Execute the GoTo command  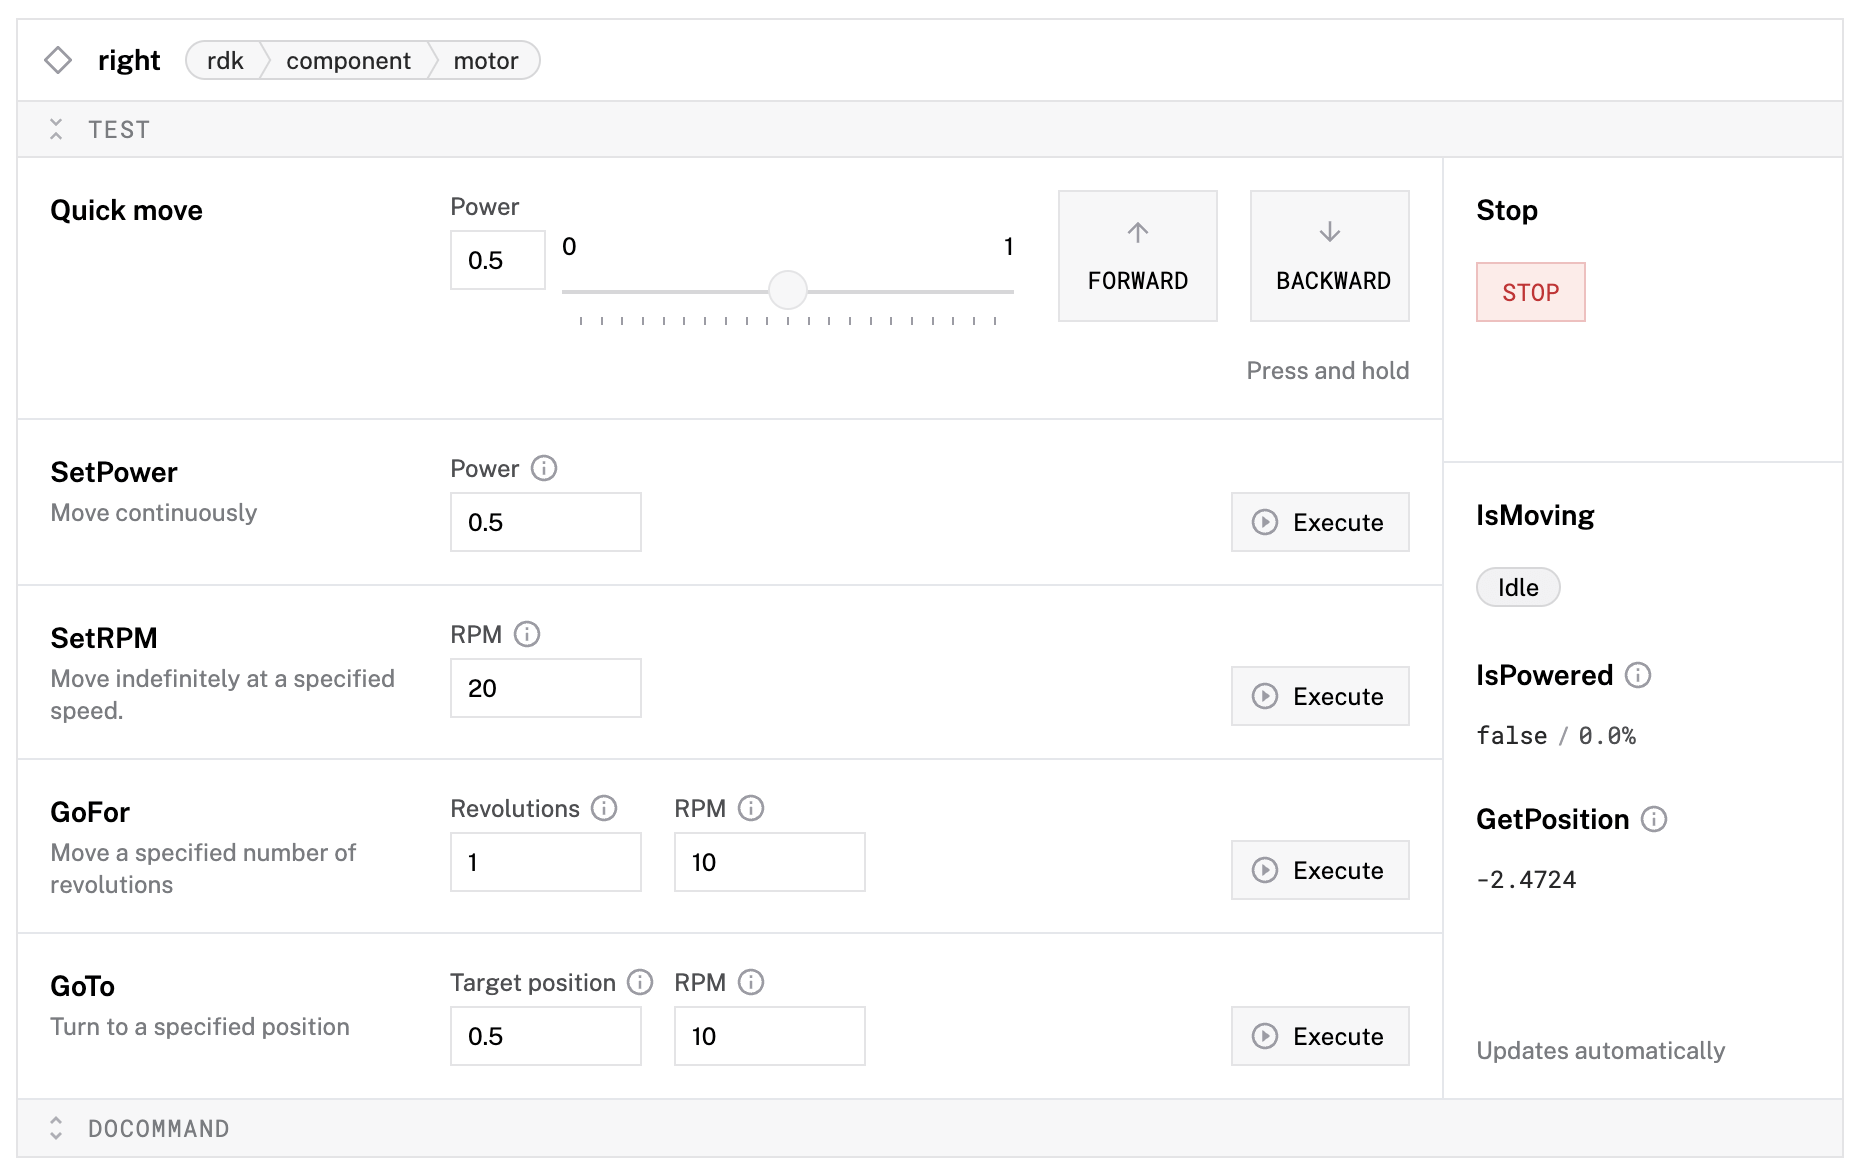pyautogui.click(x=1320, y=1036)
